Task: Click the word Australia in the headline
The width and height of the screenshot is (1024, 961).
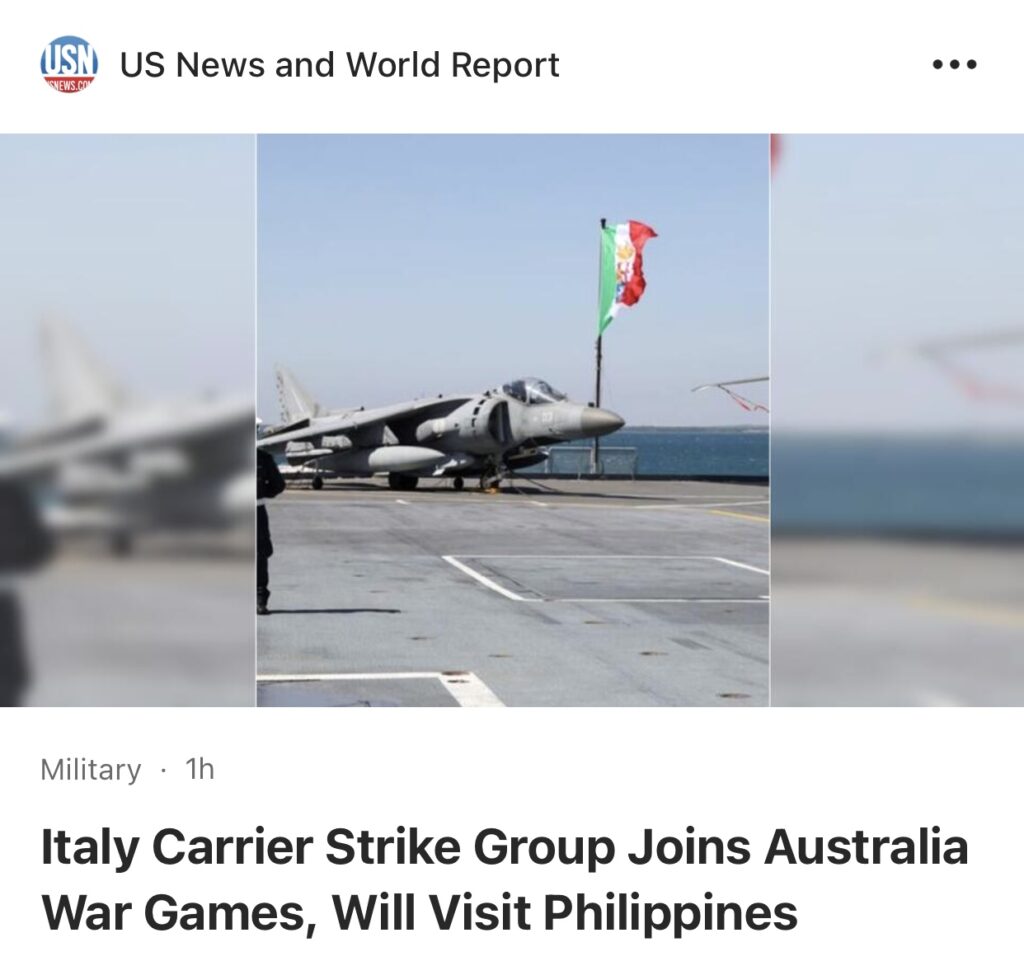Action: coord(866,845)
